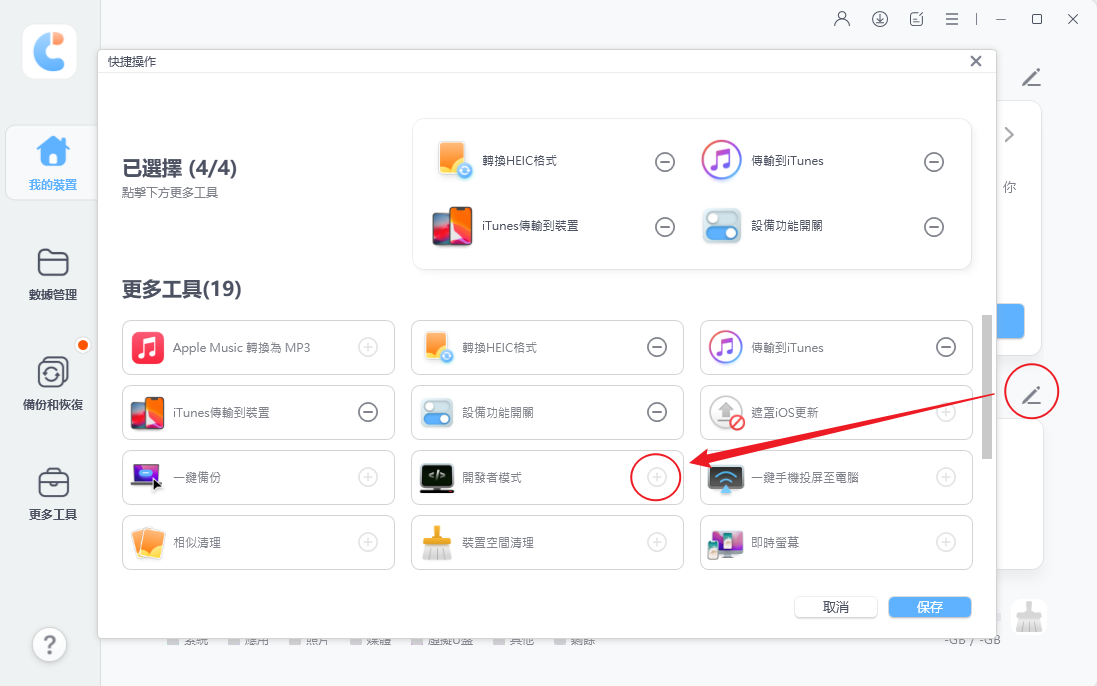Click the 相似清理 orange photos icon
This screenshot has height=686, width=1097.
click(x=148, y=543)
